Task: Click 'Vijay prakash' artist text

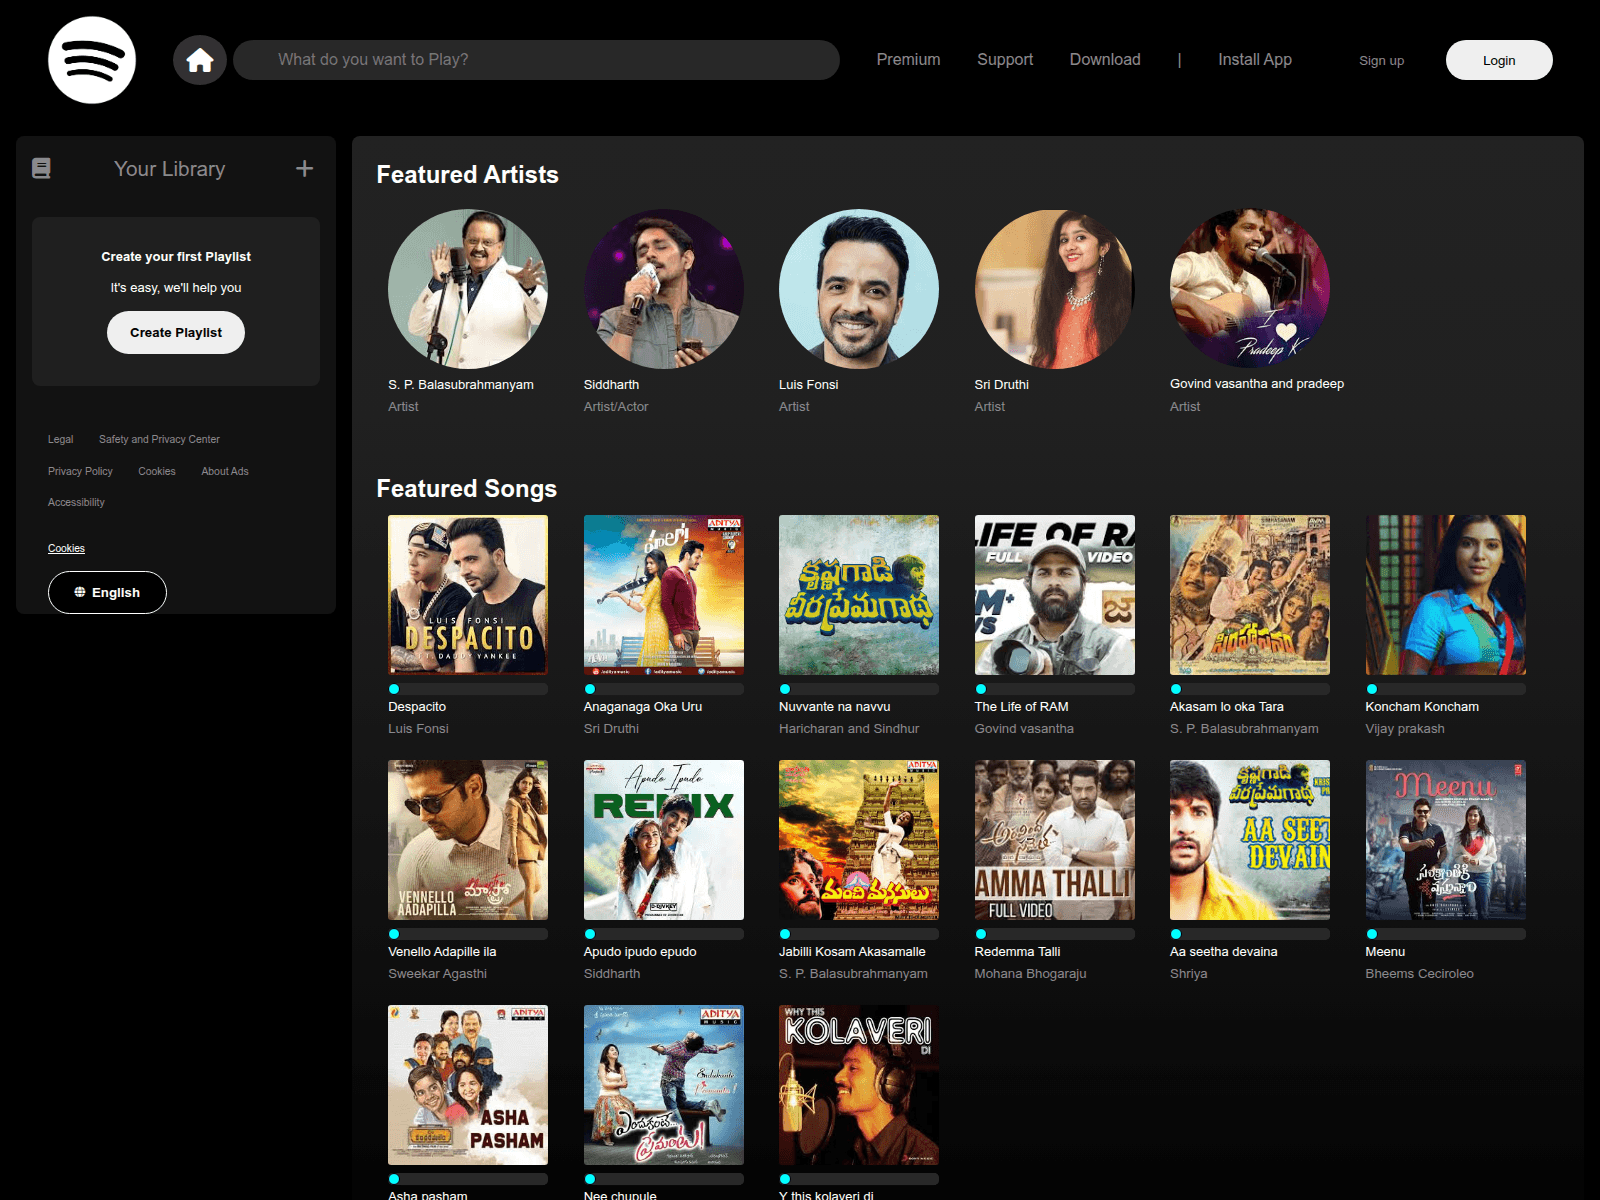Action: click(x=1405, y=729)
